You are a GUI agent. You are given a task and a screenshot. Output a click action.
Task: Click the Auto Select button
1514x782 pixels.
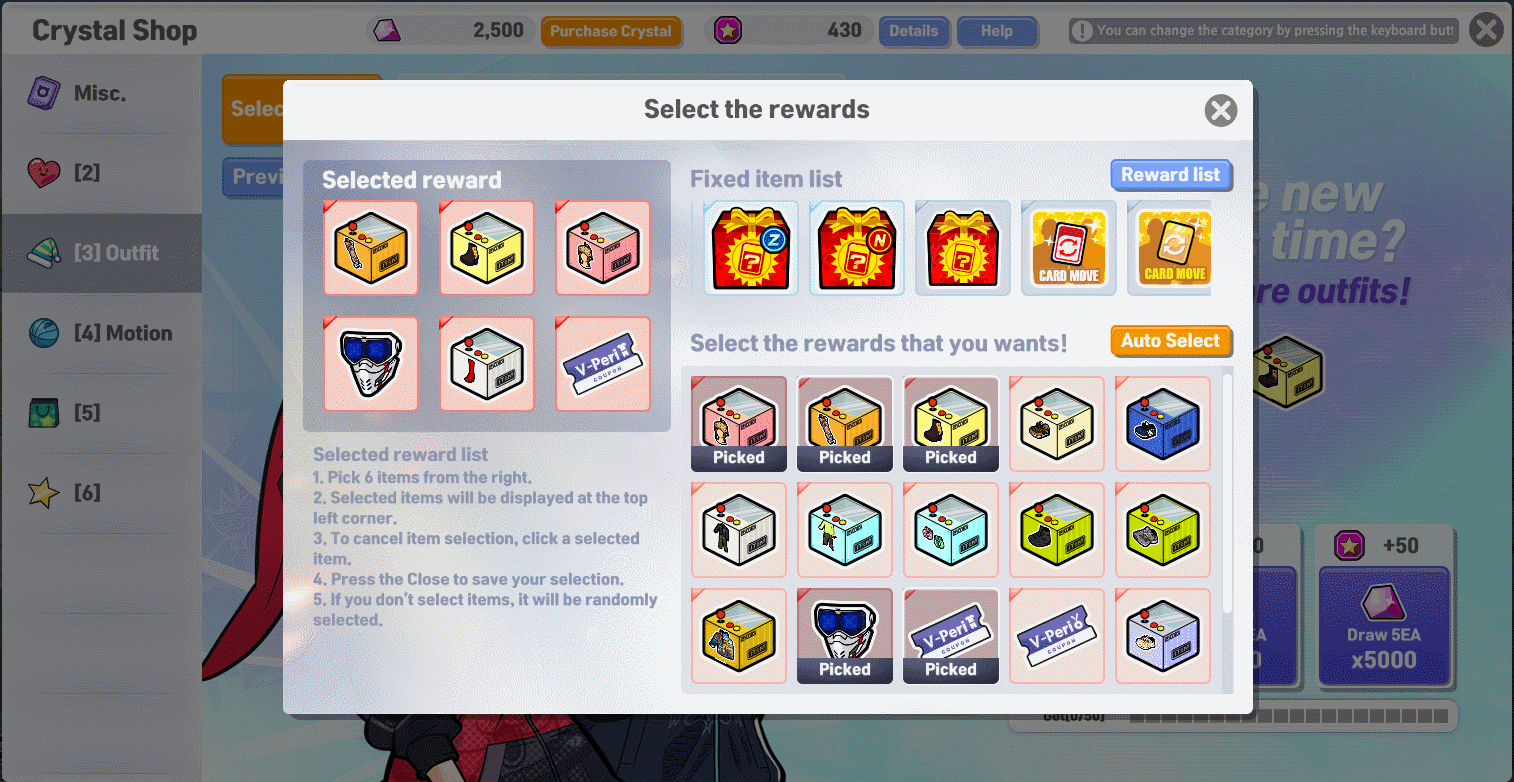[1170, 341]
